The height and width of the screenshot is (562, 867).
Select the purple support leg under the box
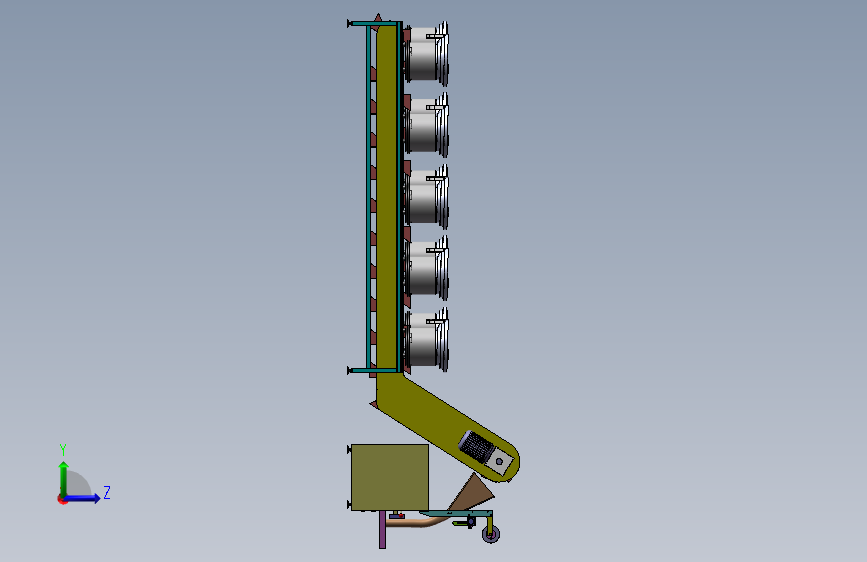pos(382,529)
